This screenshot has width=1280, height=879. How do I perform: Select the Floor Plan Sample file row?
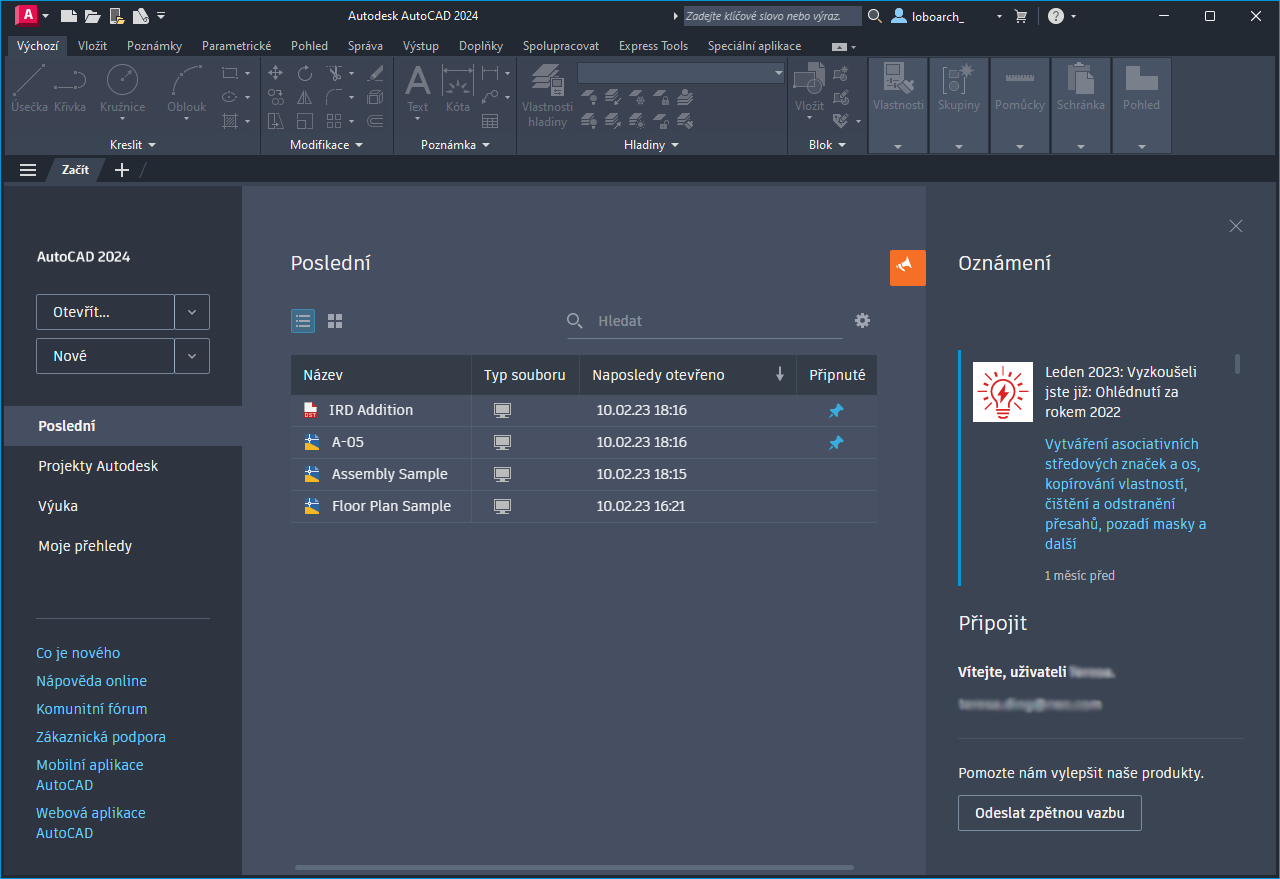pyautogui.click(x=584, y=506)
